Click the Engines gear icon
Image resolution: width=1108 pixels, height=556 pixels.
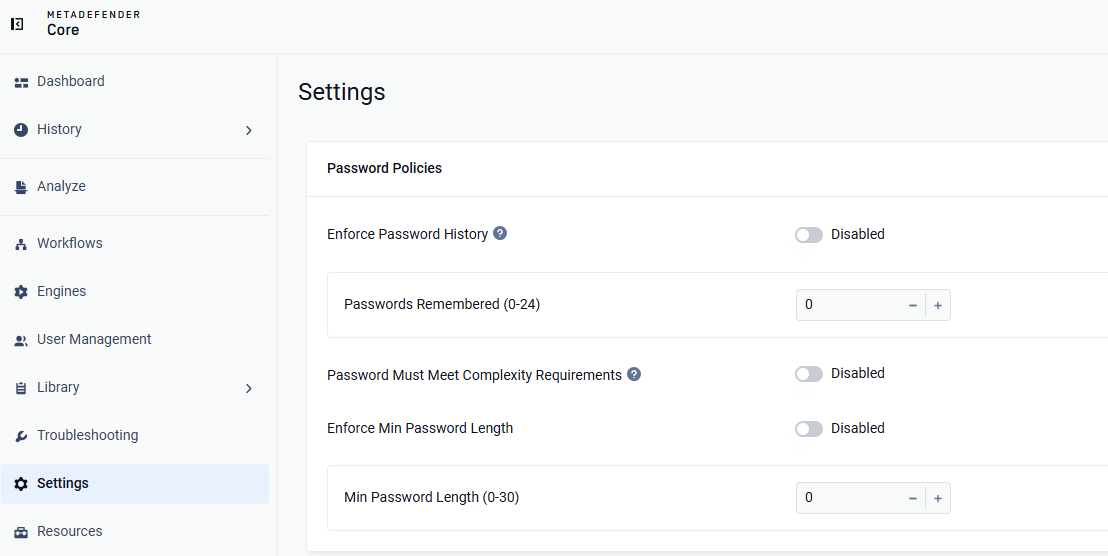coord(21,292)
